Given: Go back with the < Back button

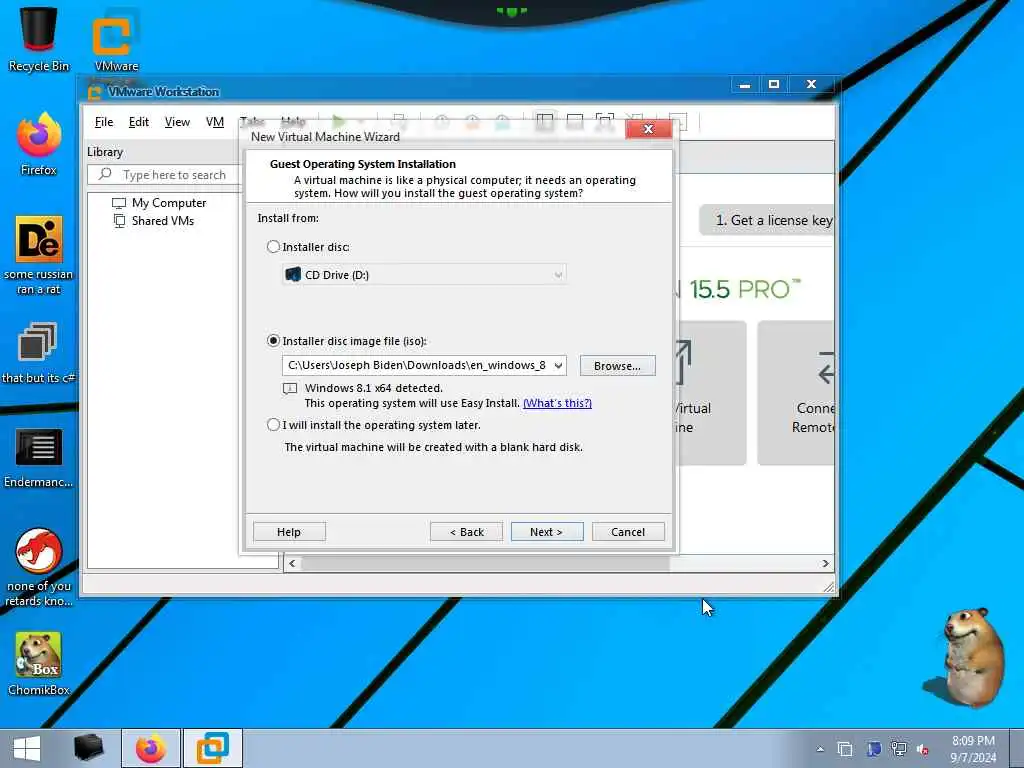Looking at the screenshot, I should click(466, 532).
